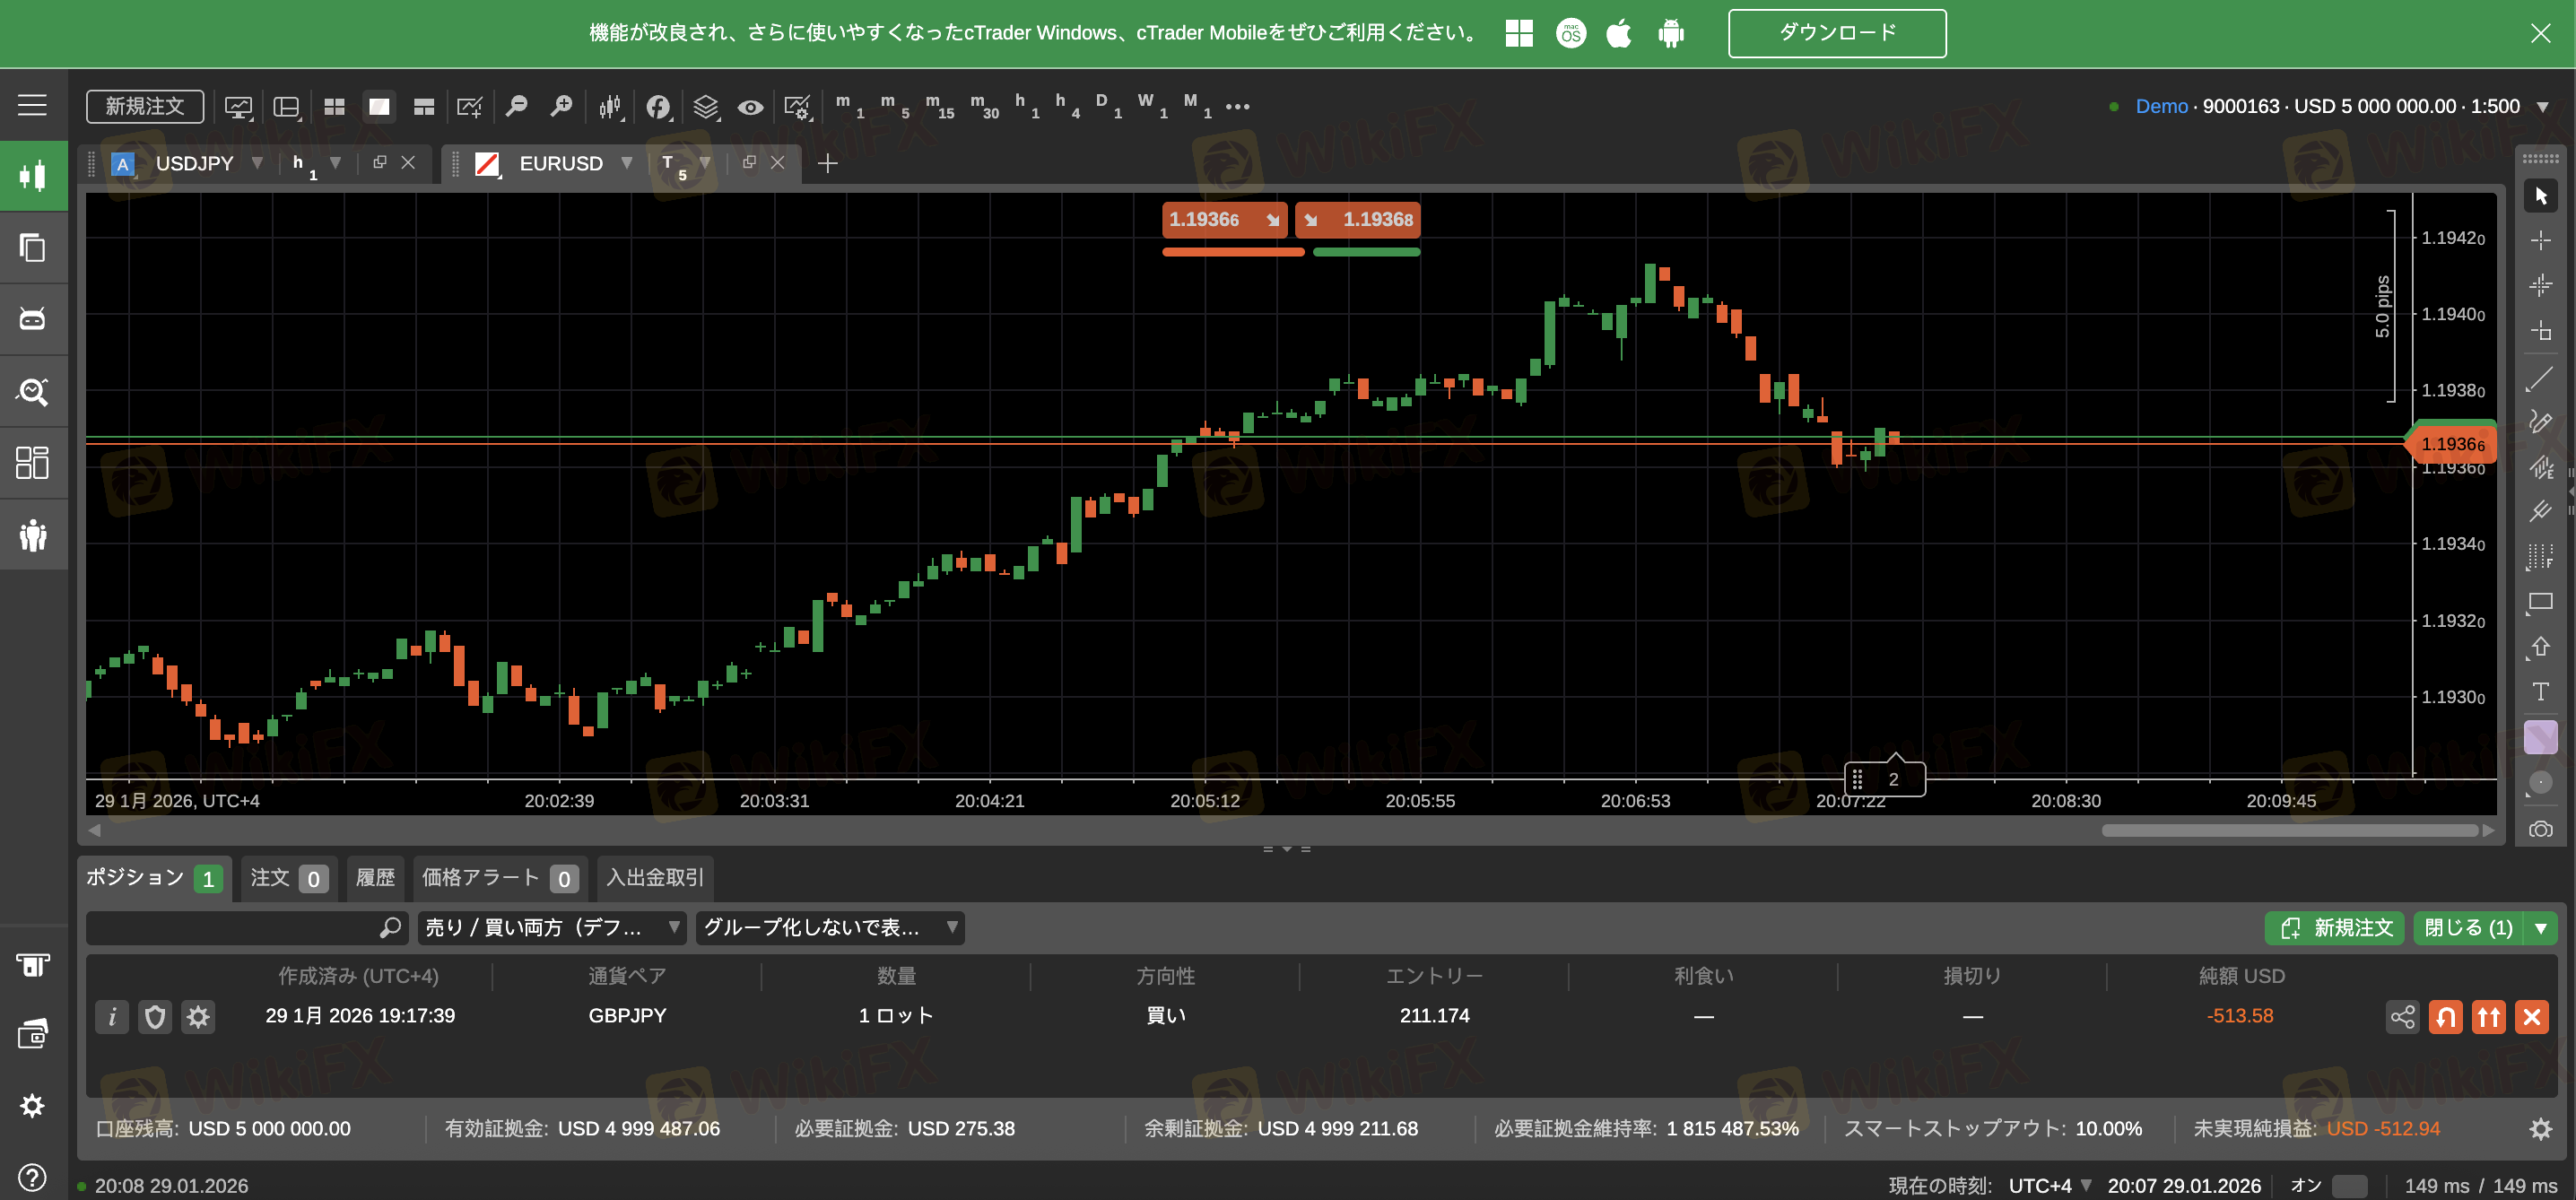Toggle the eye view options icon
This screenshot has height=1200, width=2576.
750,106
